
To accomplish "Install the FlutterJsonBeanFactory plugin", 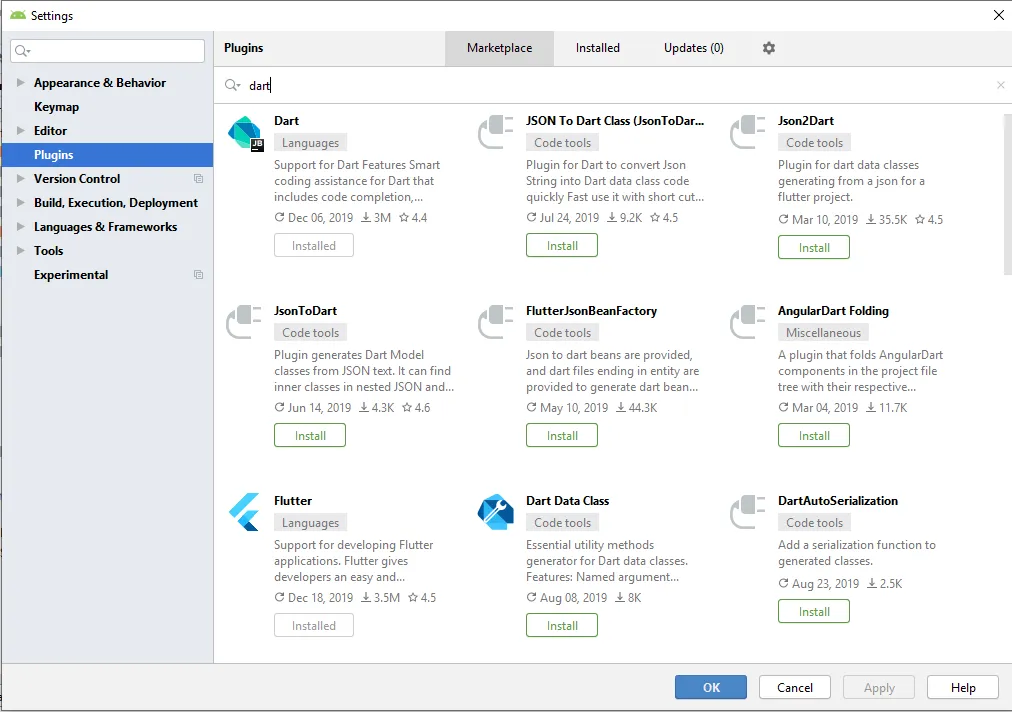I will [562, 435].
